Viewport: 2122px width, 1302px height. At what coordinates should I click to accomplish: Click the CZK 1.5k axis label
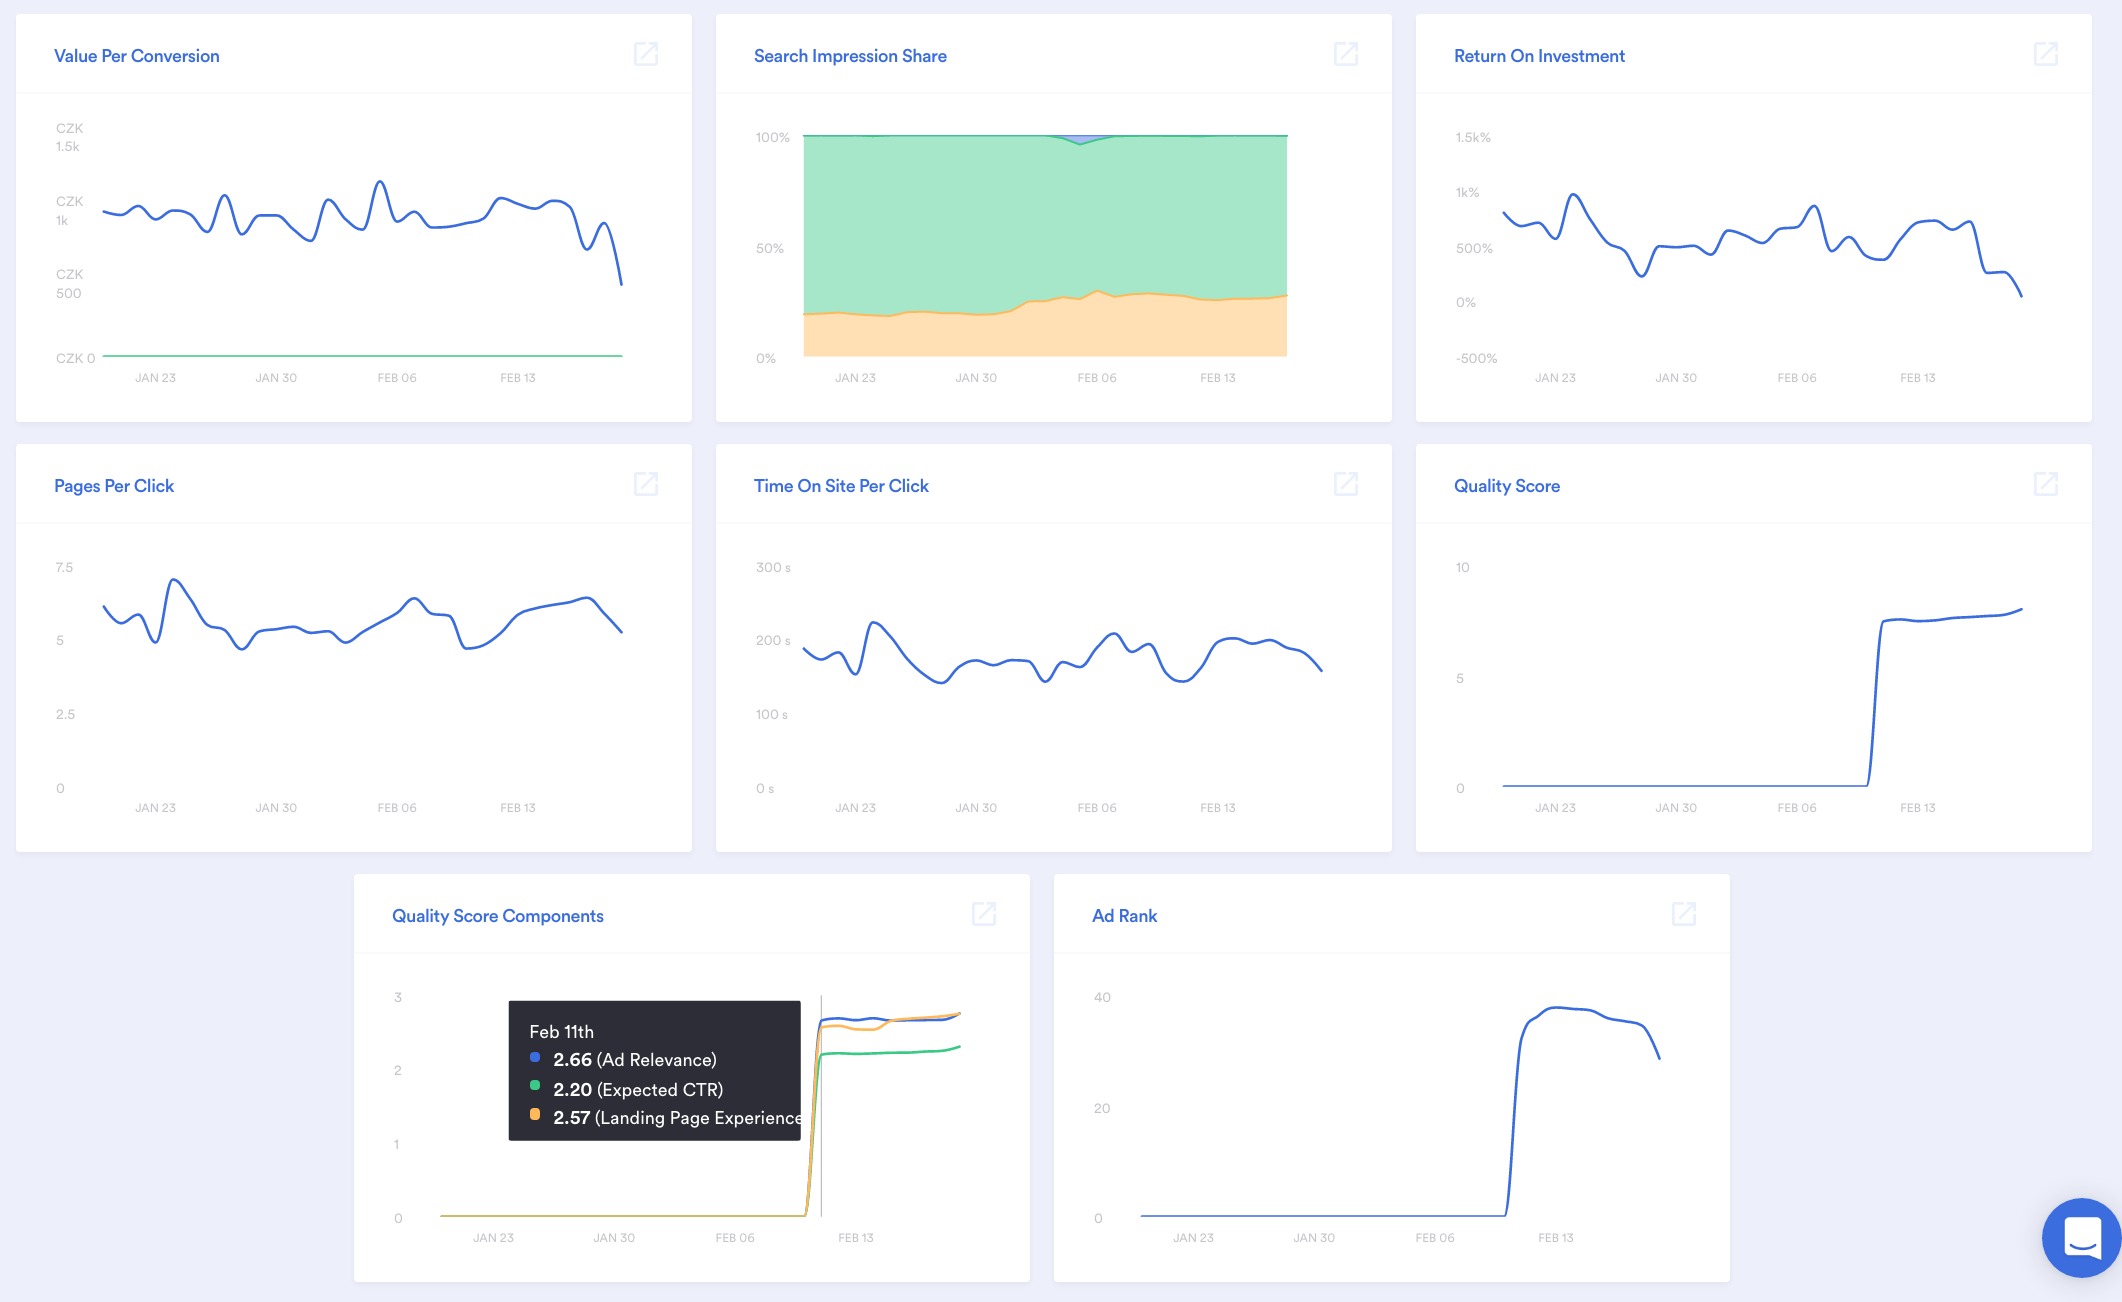point(69,137)
